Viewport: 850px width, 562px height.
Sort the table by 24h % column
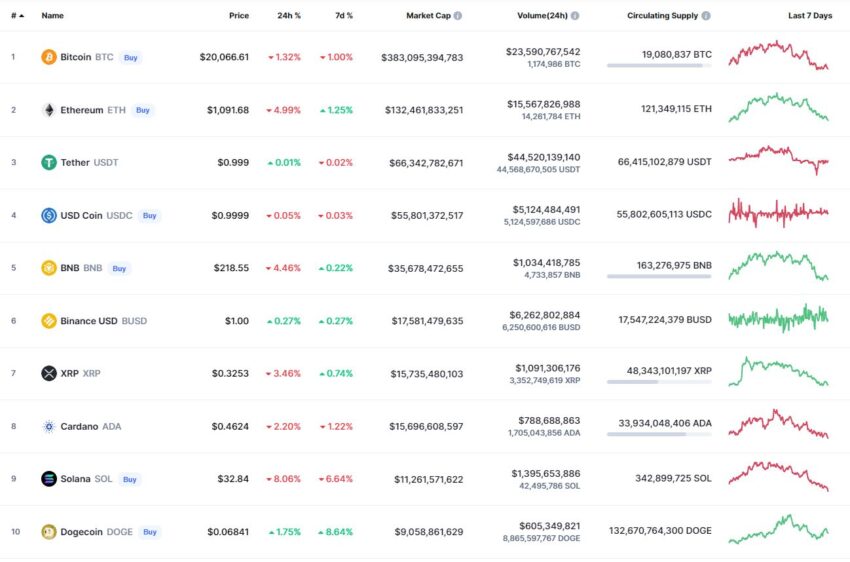[289, 16]
